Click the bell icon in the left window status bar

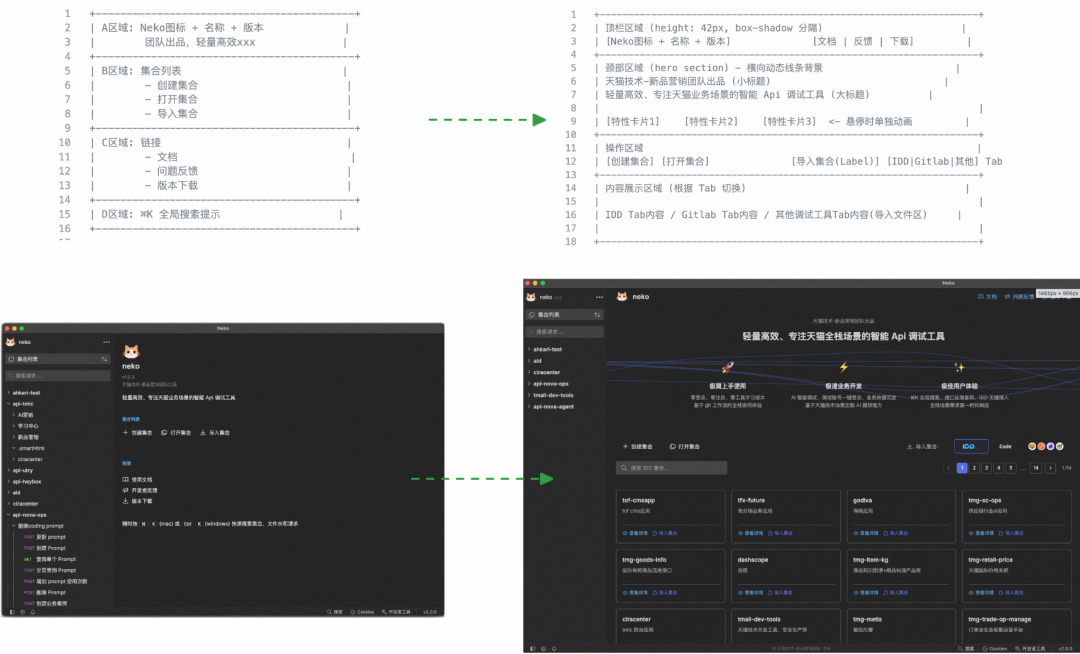click(x=32, y=611)
